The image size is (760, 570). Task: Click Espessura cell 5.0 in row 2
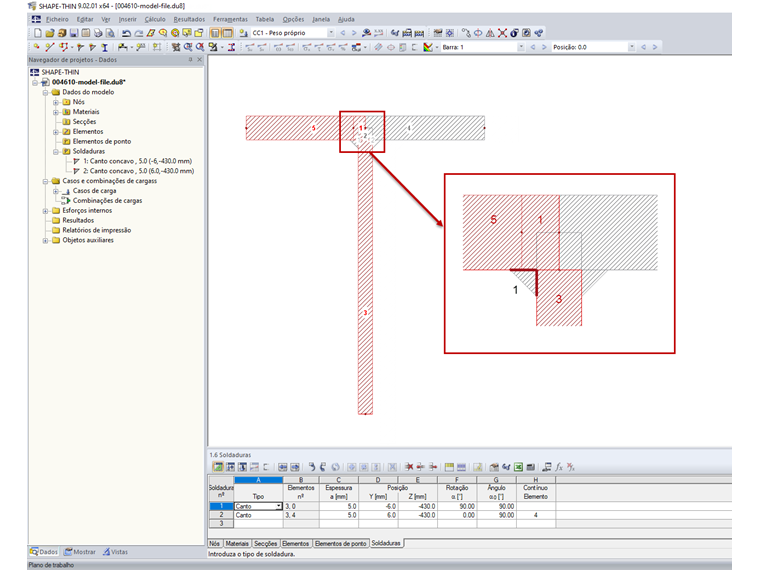(339, 515)
